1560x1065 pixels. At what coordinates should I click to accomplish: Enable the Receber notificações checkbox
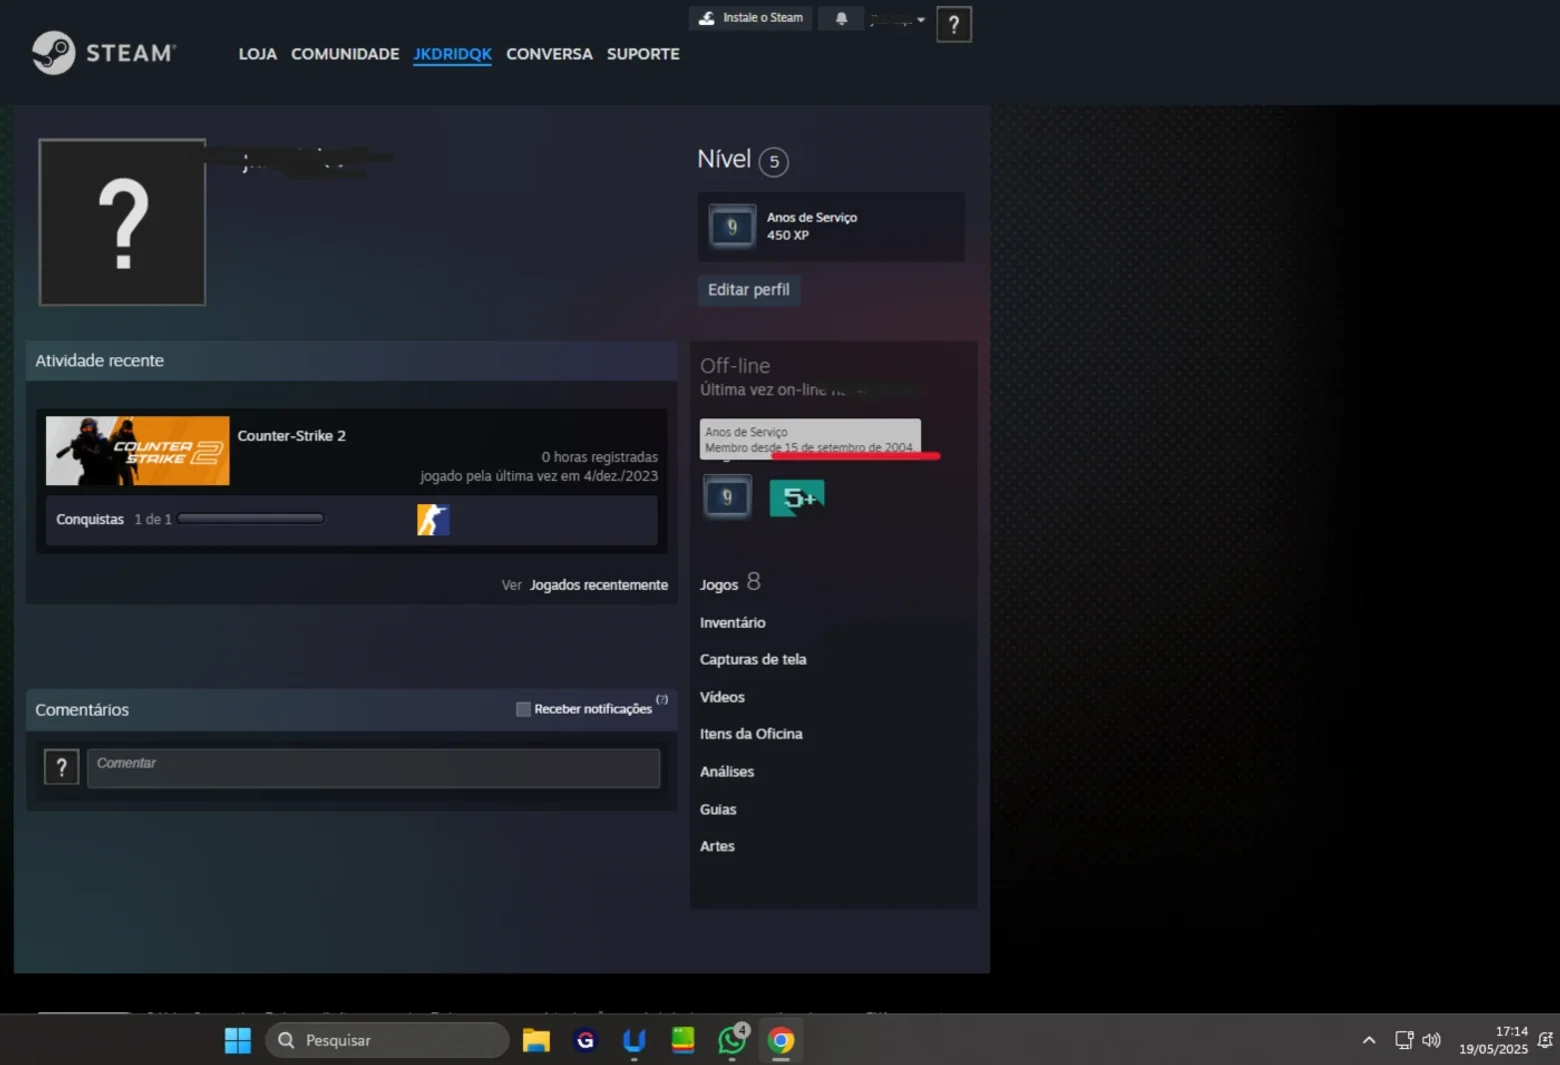pos(523,709)
